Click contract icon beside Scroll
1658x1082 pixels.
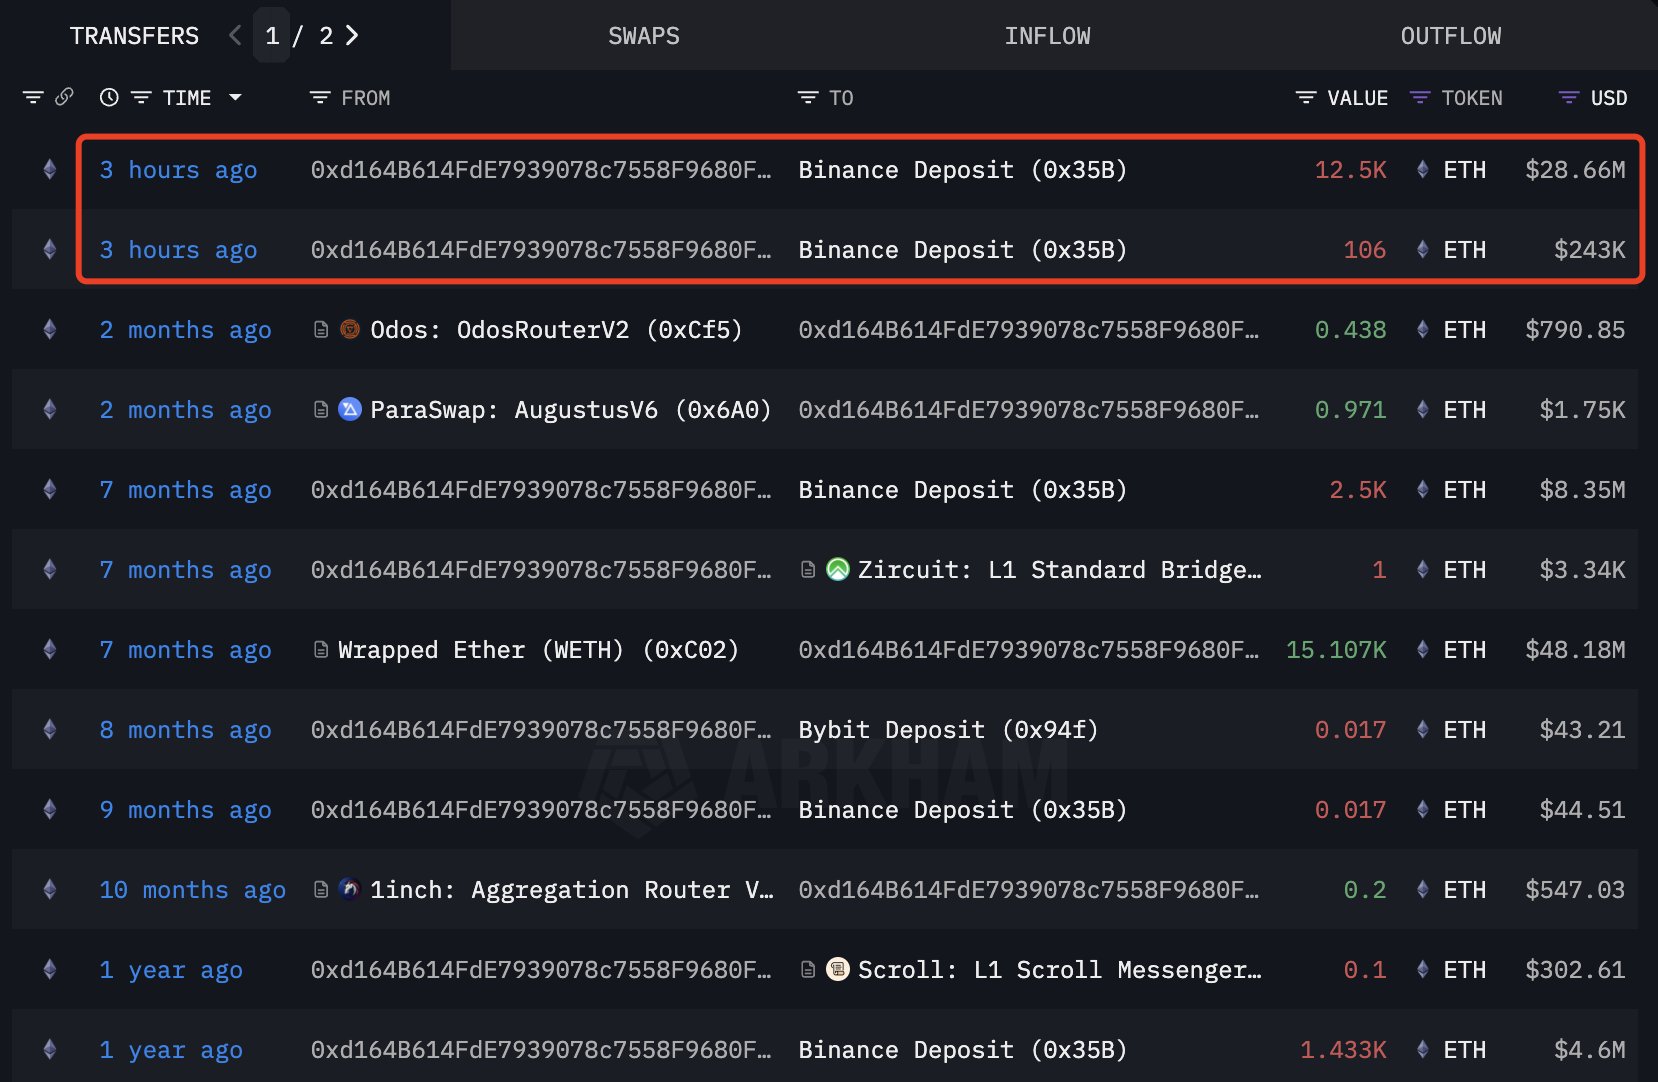pyautogui.click(x=808, y=969)
